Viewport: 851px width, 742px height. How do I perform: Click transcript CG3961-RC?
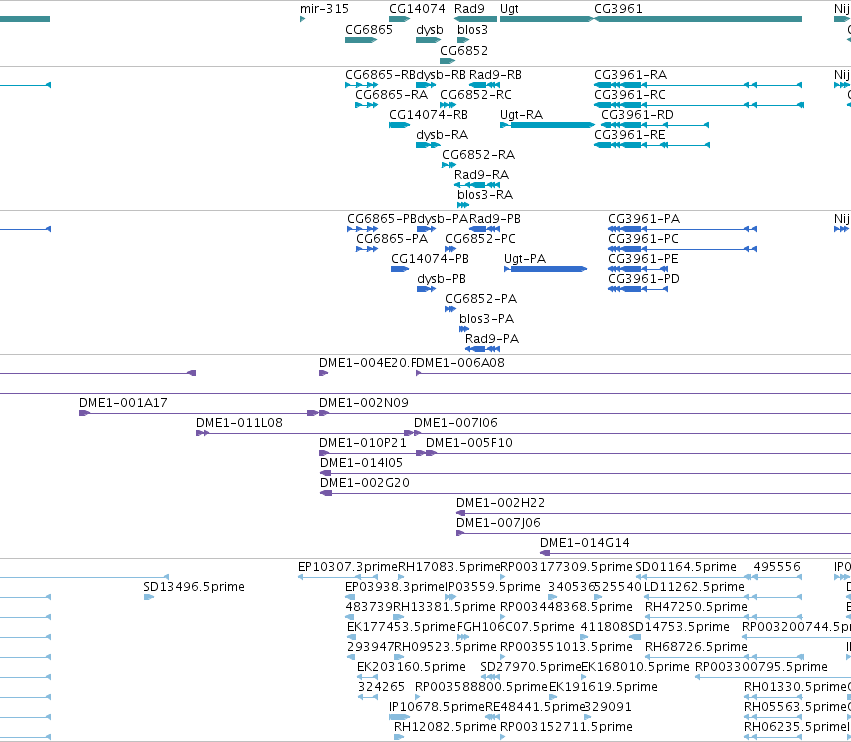coord(699,105)
